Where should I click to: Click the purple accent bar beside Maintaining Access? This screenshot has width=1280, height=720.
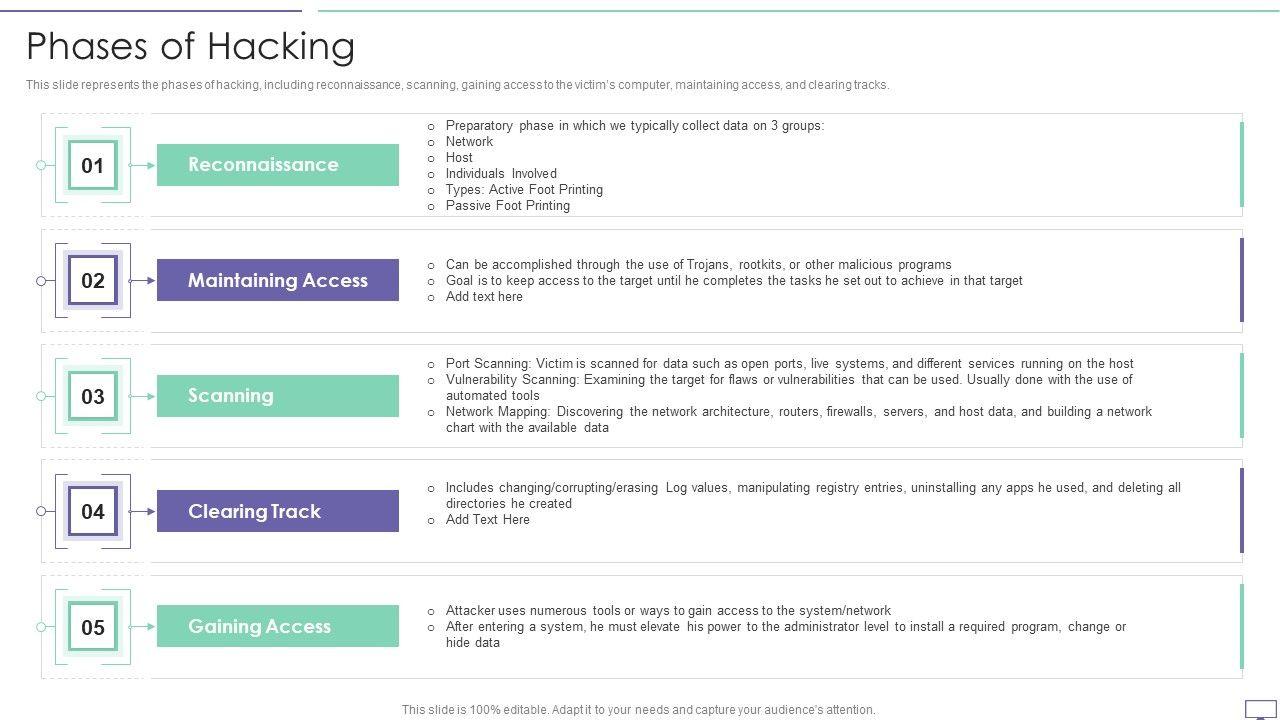tap(1242, 280)
